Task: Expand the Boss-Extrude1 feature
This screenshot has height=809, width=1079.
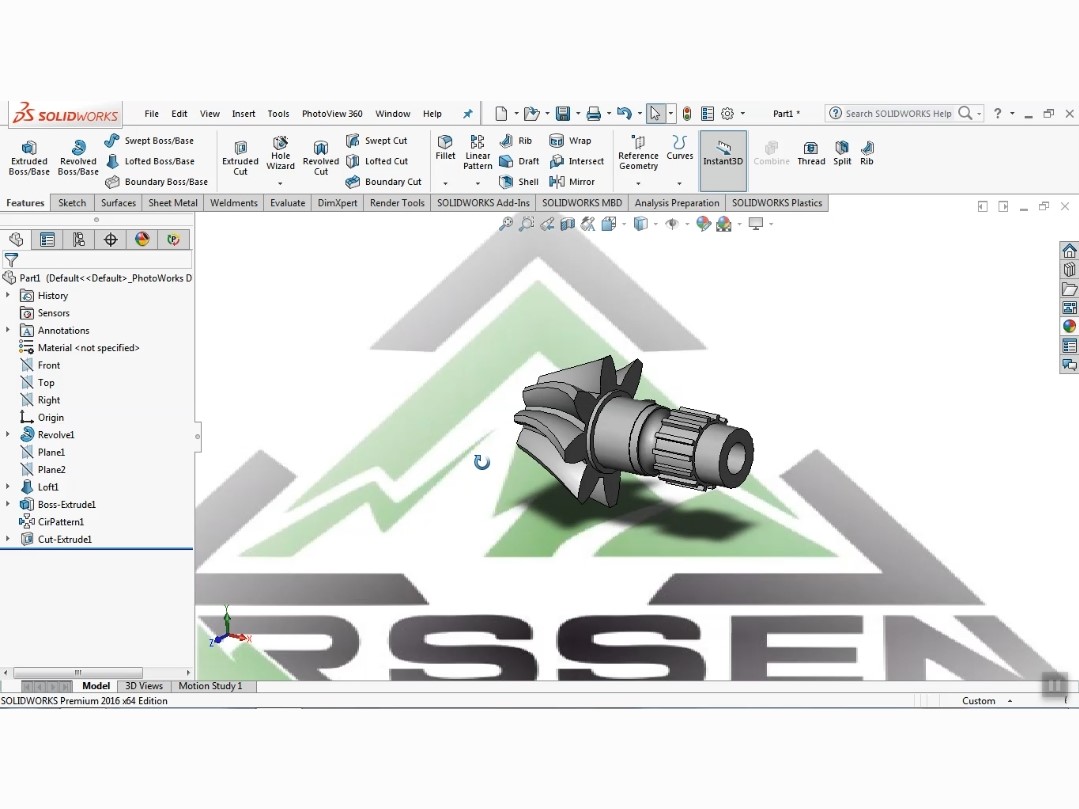Action: click(8, 504)
